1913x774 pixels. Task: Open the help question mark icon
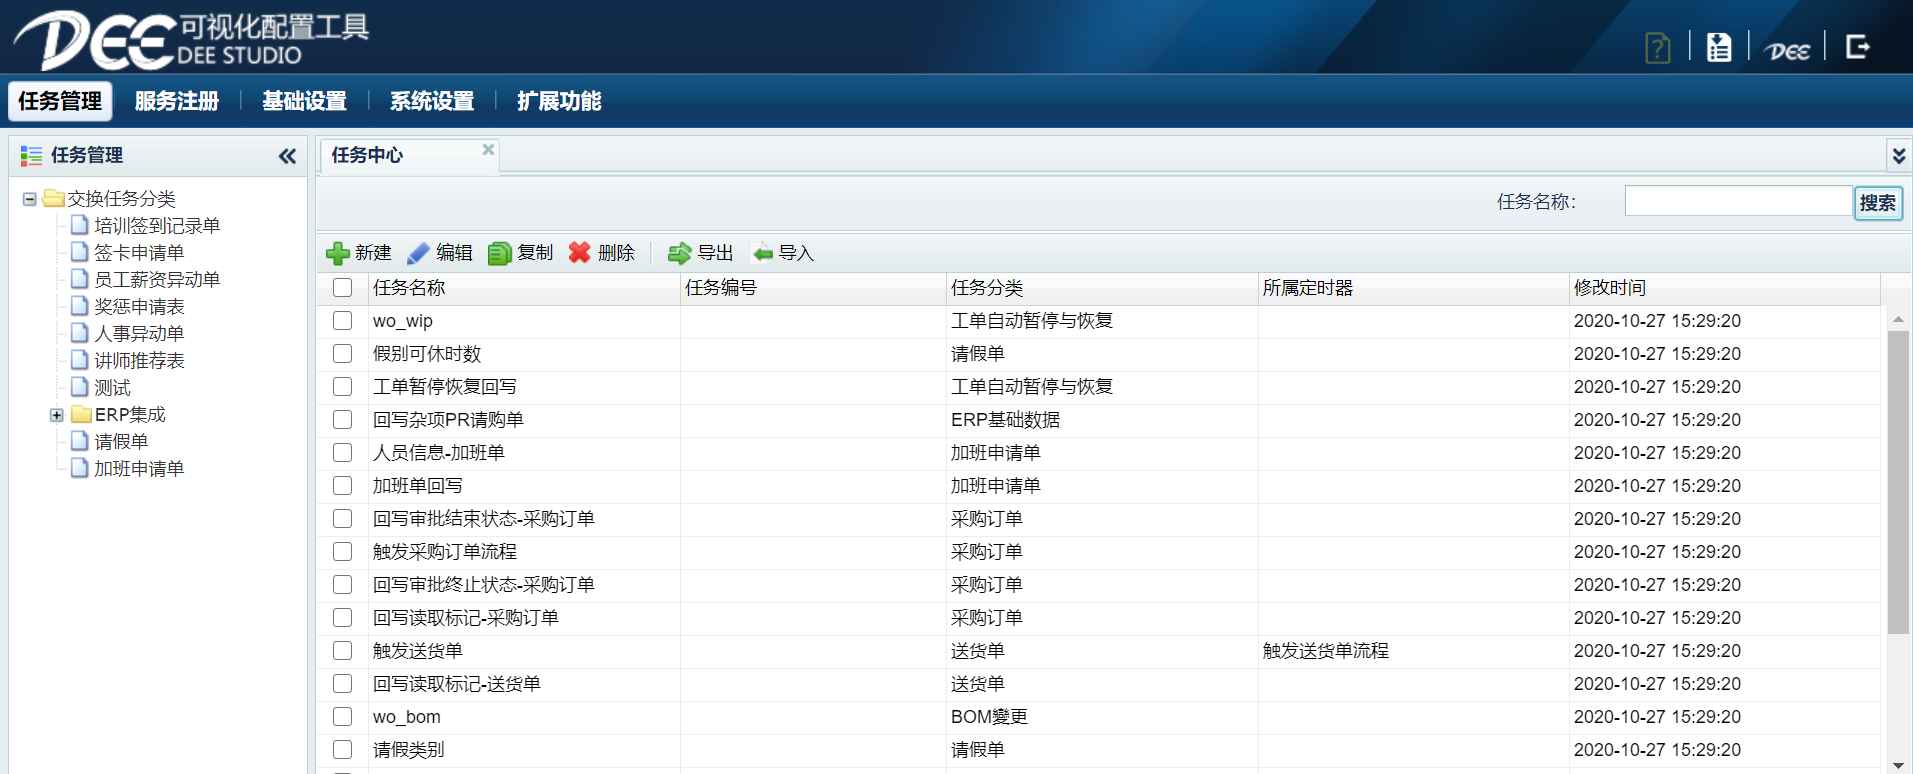point(1657,47)
